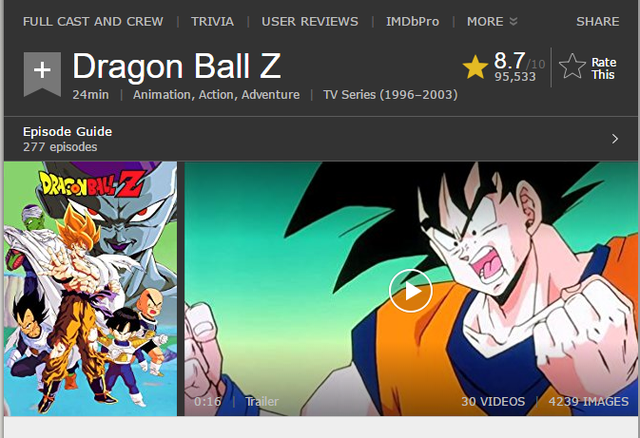Add Dragon Ball Z to Watchlist ribbon
This screenshot has height=438, width=640.
click(x=42, y=73)
